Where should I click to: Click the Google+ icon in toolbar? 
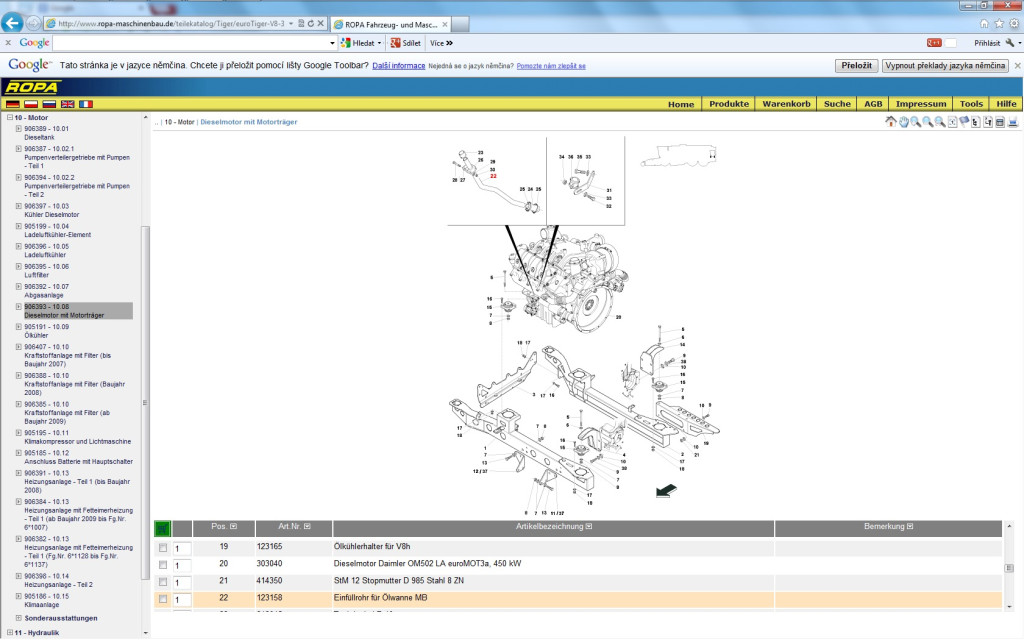(x=934, y=43)
